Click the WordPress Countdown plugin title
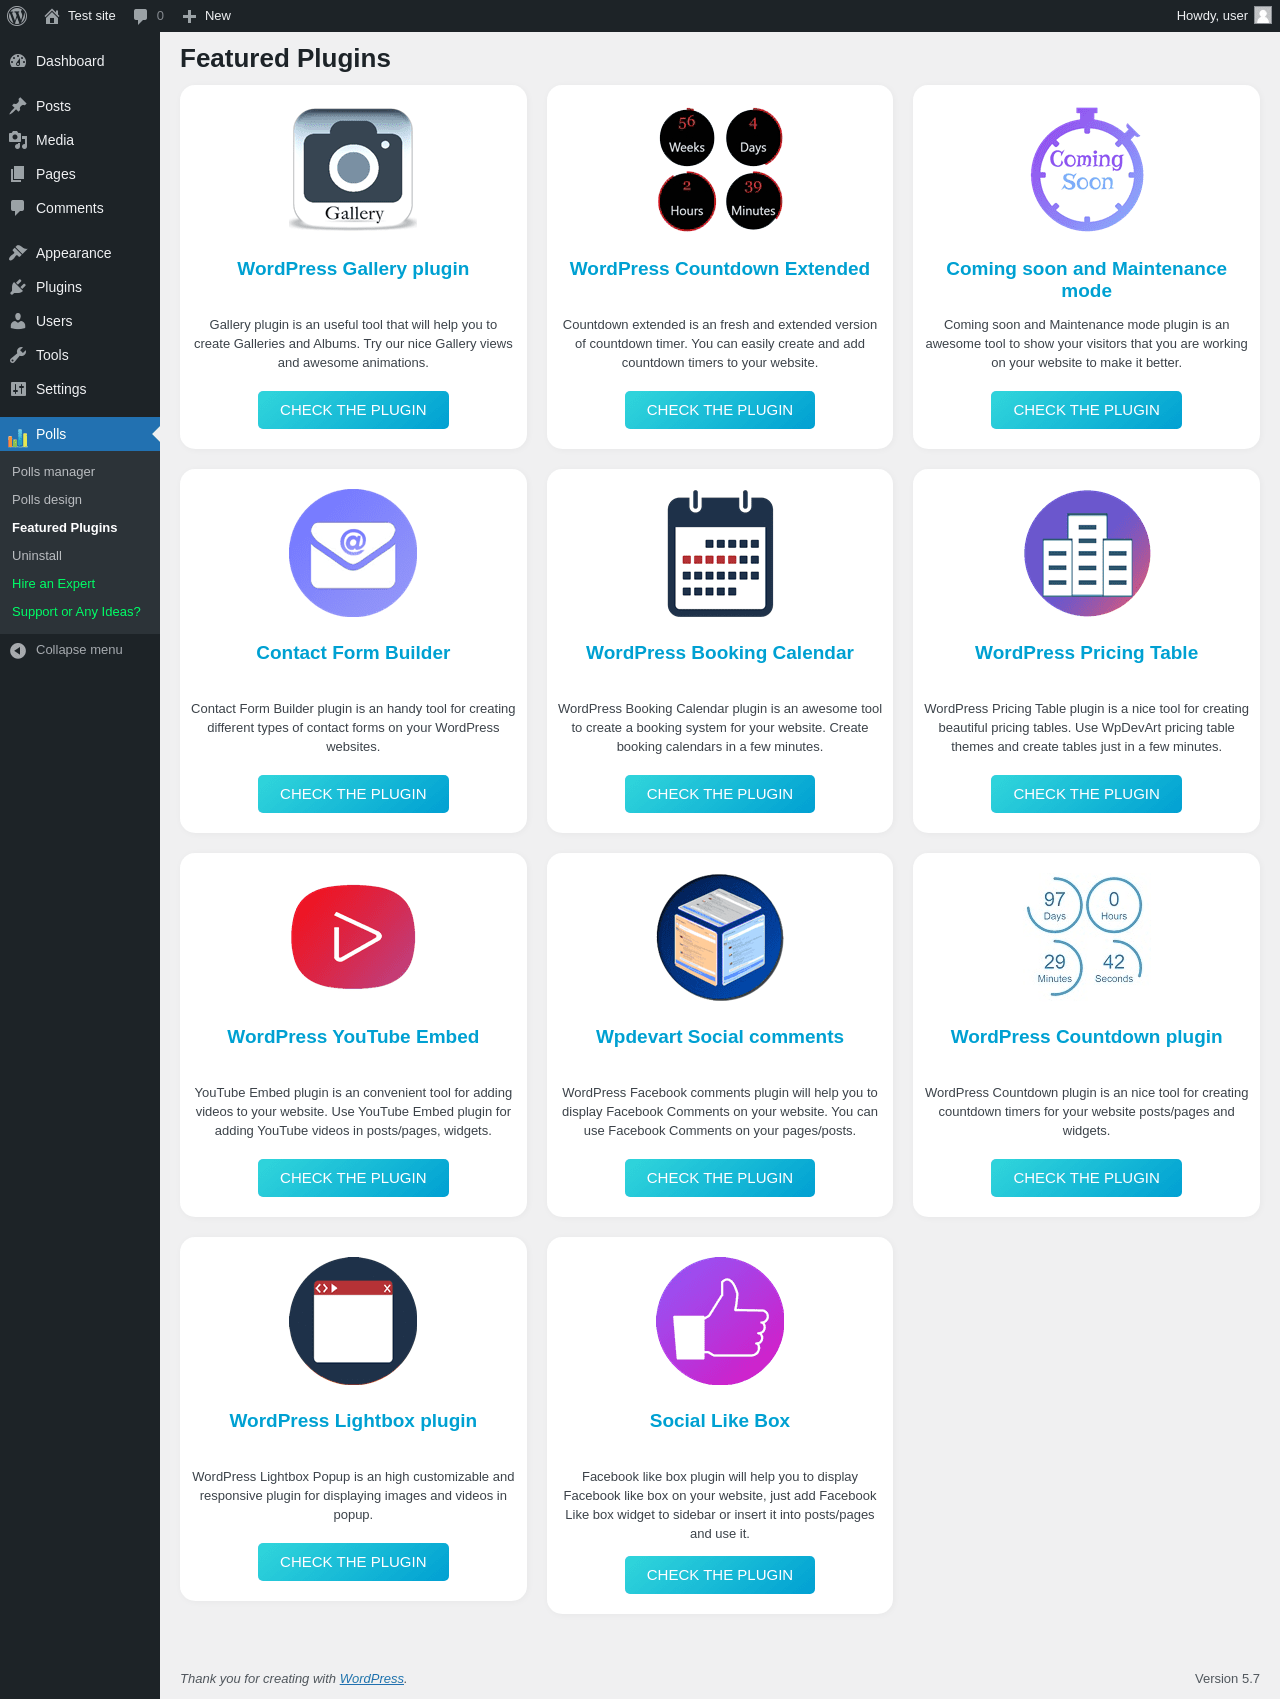Image resolution: width=1280 pixels, height=1699 pixels. (x=1086, y=1037)
